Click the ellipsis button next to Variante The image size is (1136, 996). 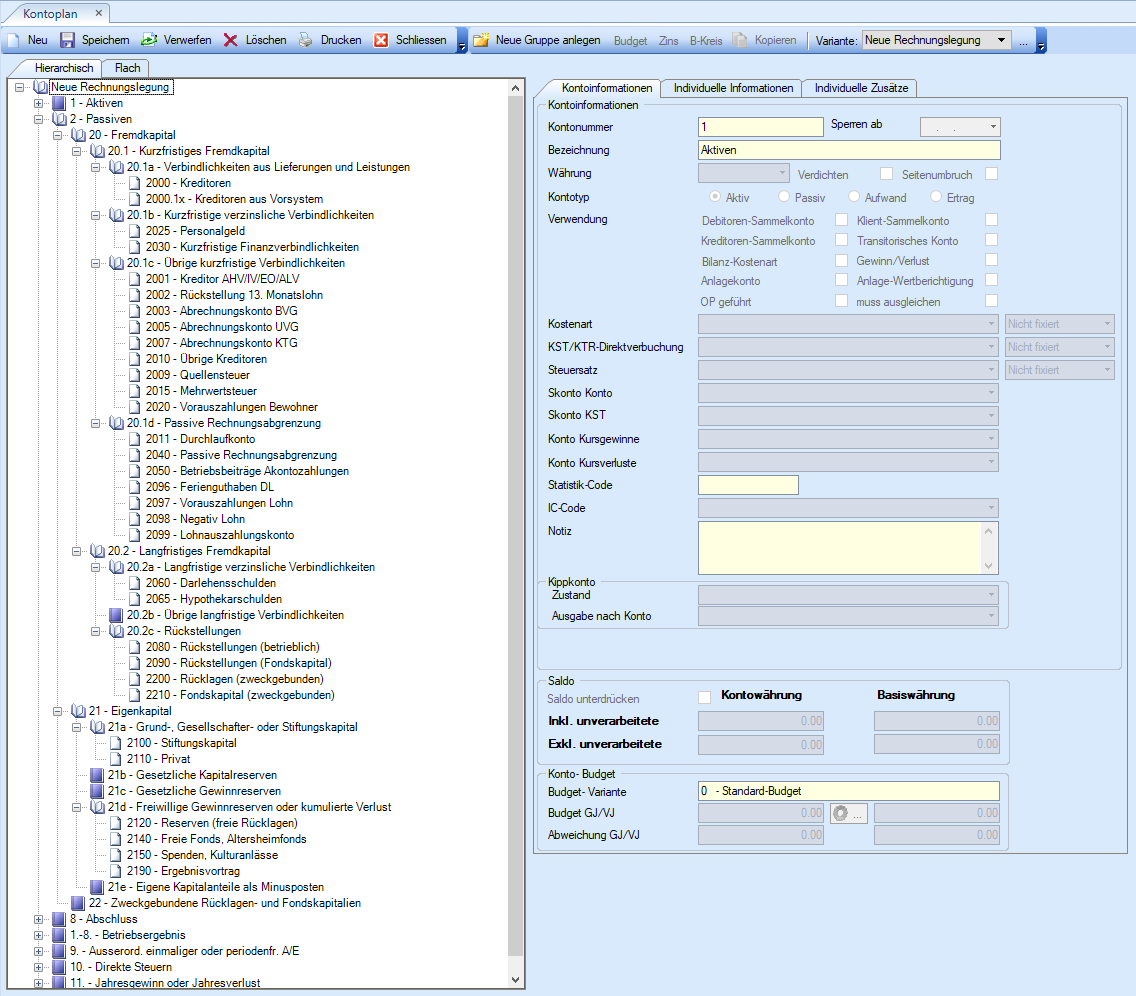[1023, 41]
